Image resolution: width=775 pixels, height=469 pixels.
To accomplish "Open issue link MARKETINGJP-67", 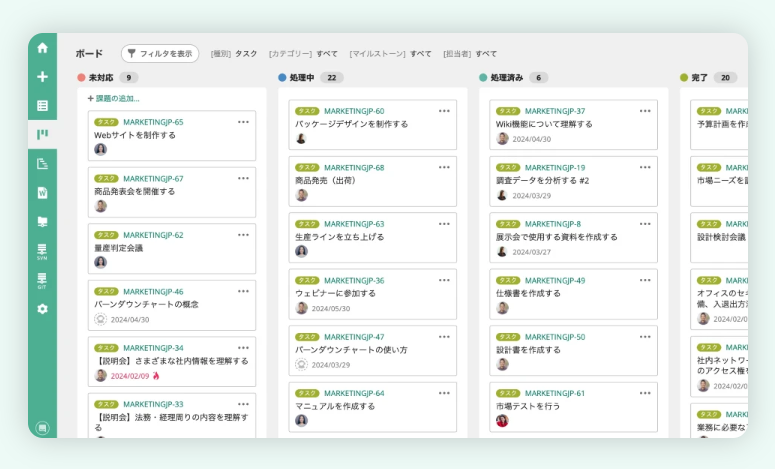I will [x=153, y=178].
